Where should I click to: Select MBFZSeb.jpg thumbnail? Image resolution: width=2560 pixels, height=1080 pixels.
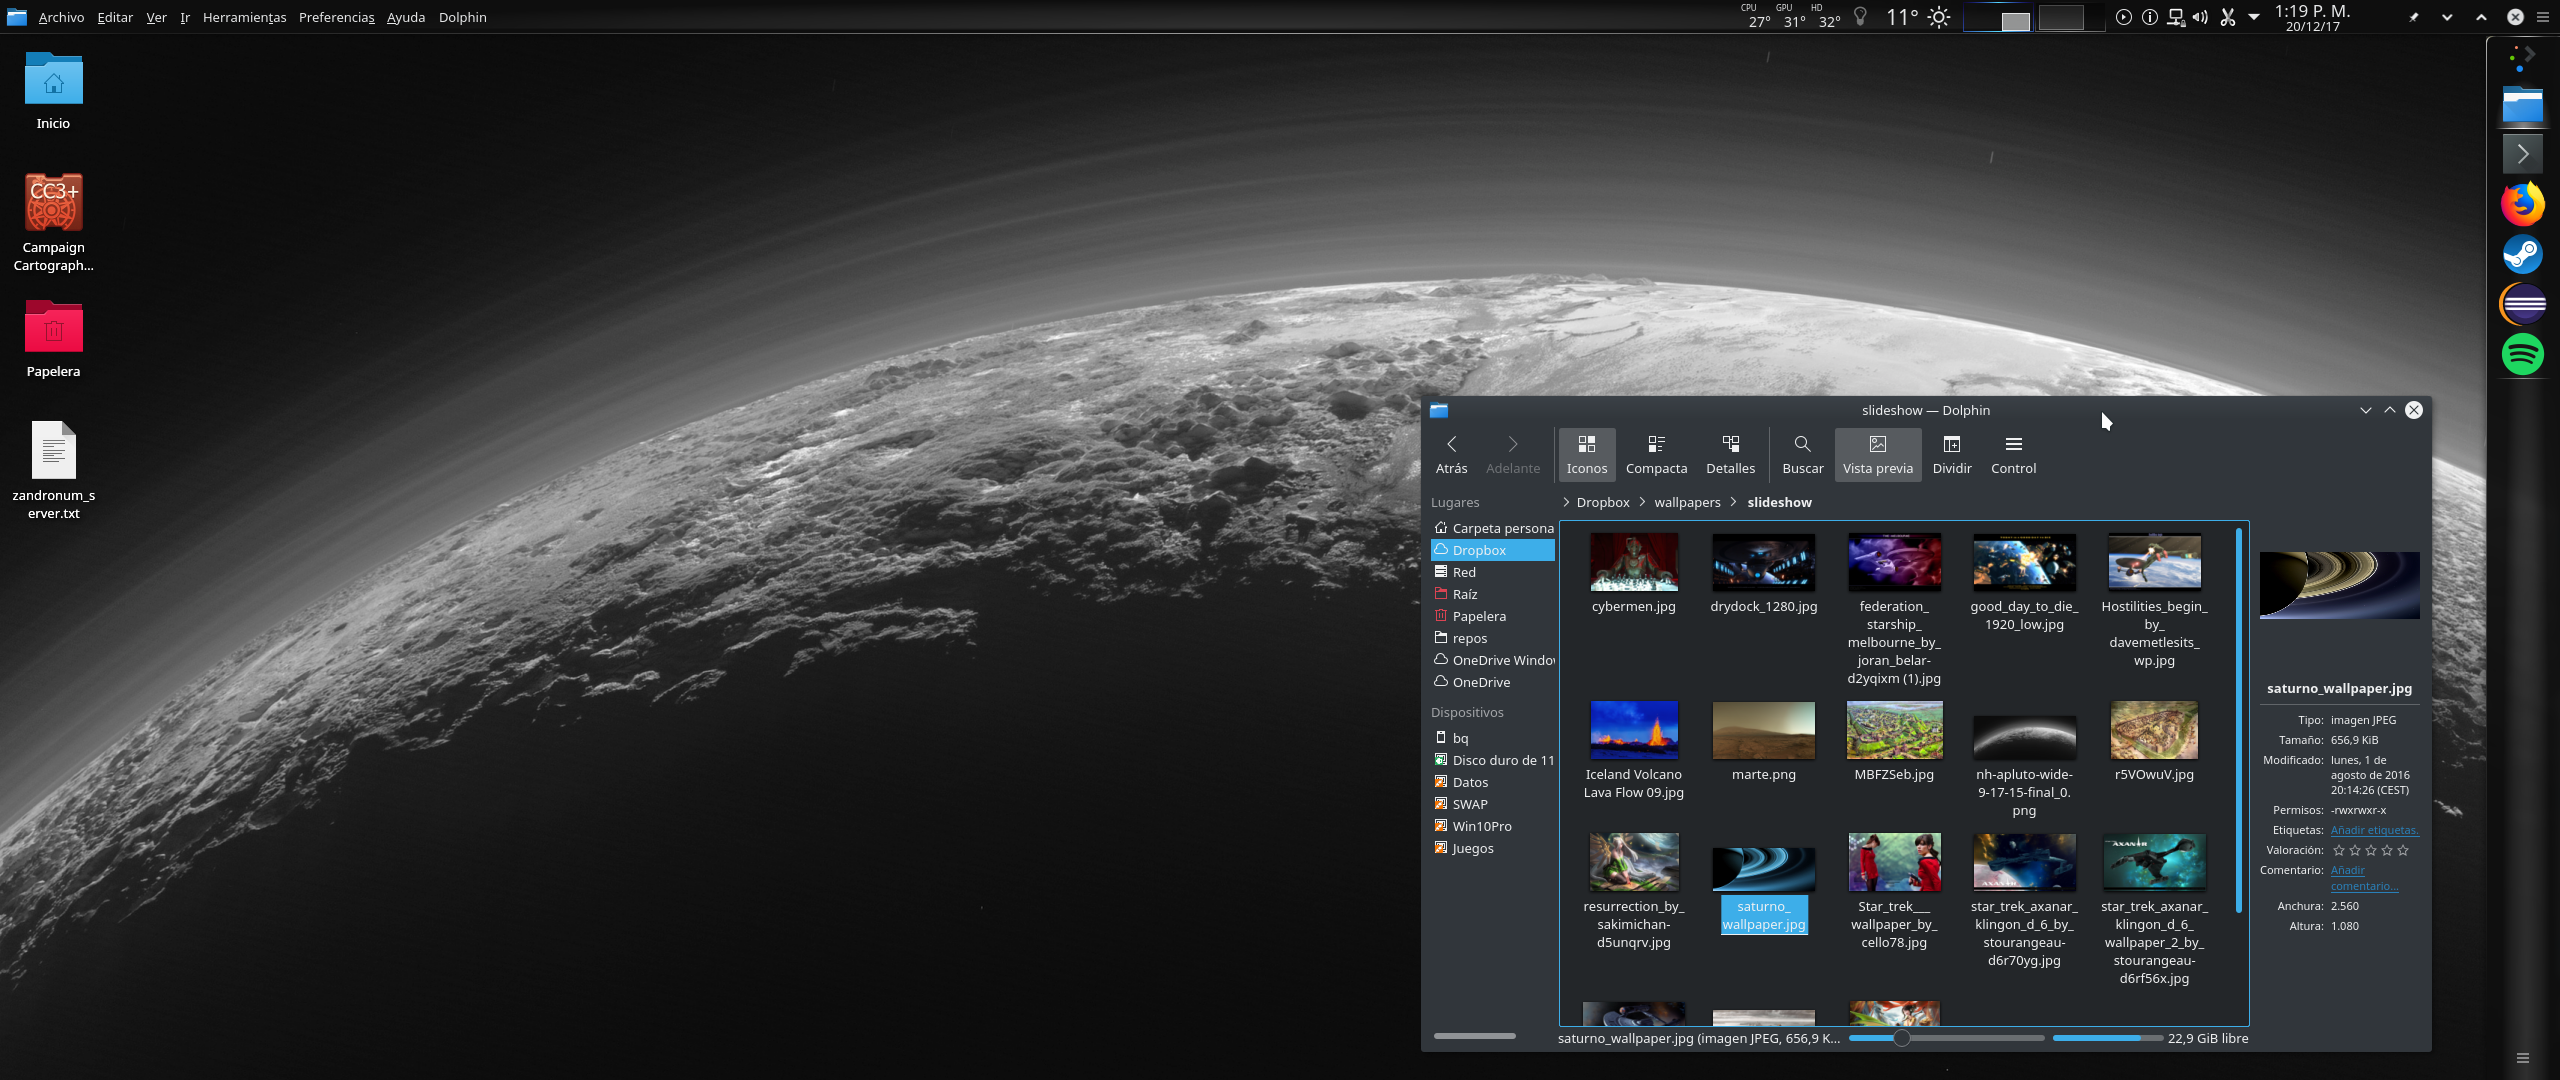point(1894,730)
